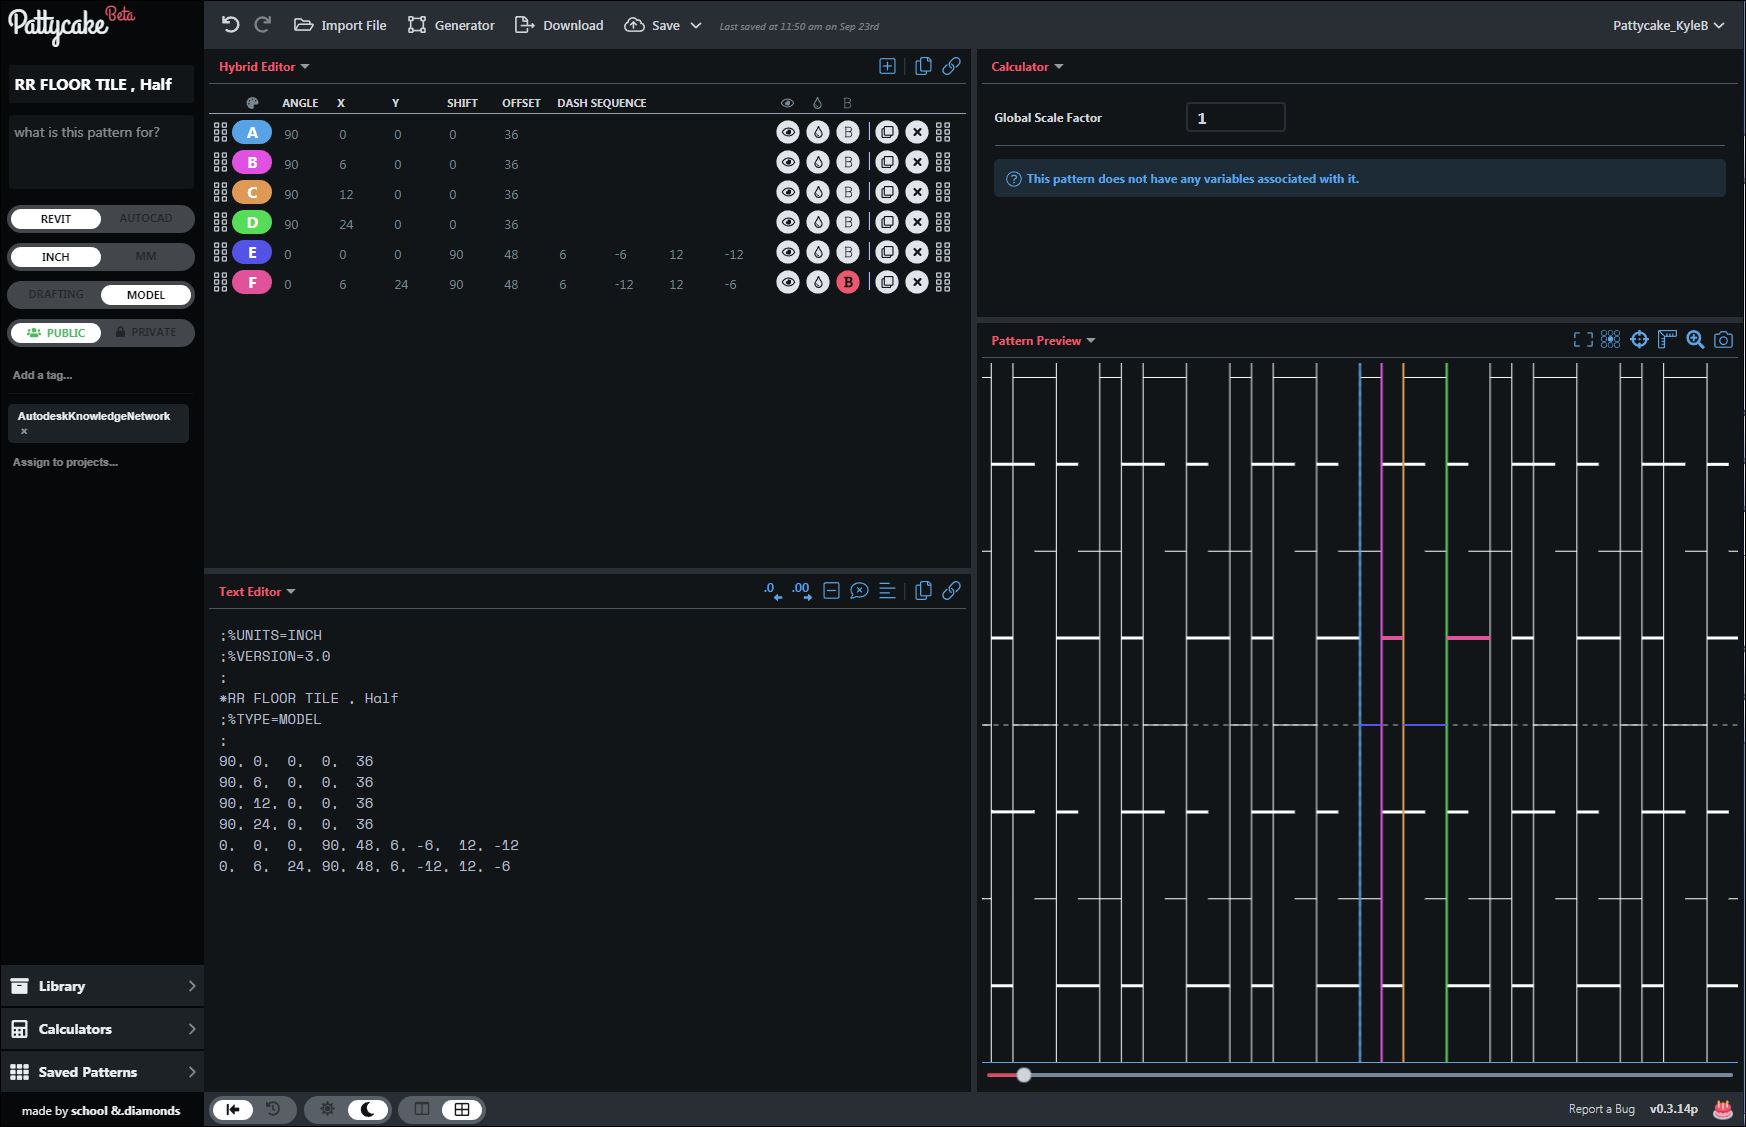Toggle visibility of line A
This screenshot has width=1746, height=1127.
click(x=788, y=132)
